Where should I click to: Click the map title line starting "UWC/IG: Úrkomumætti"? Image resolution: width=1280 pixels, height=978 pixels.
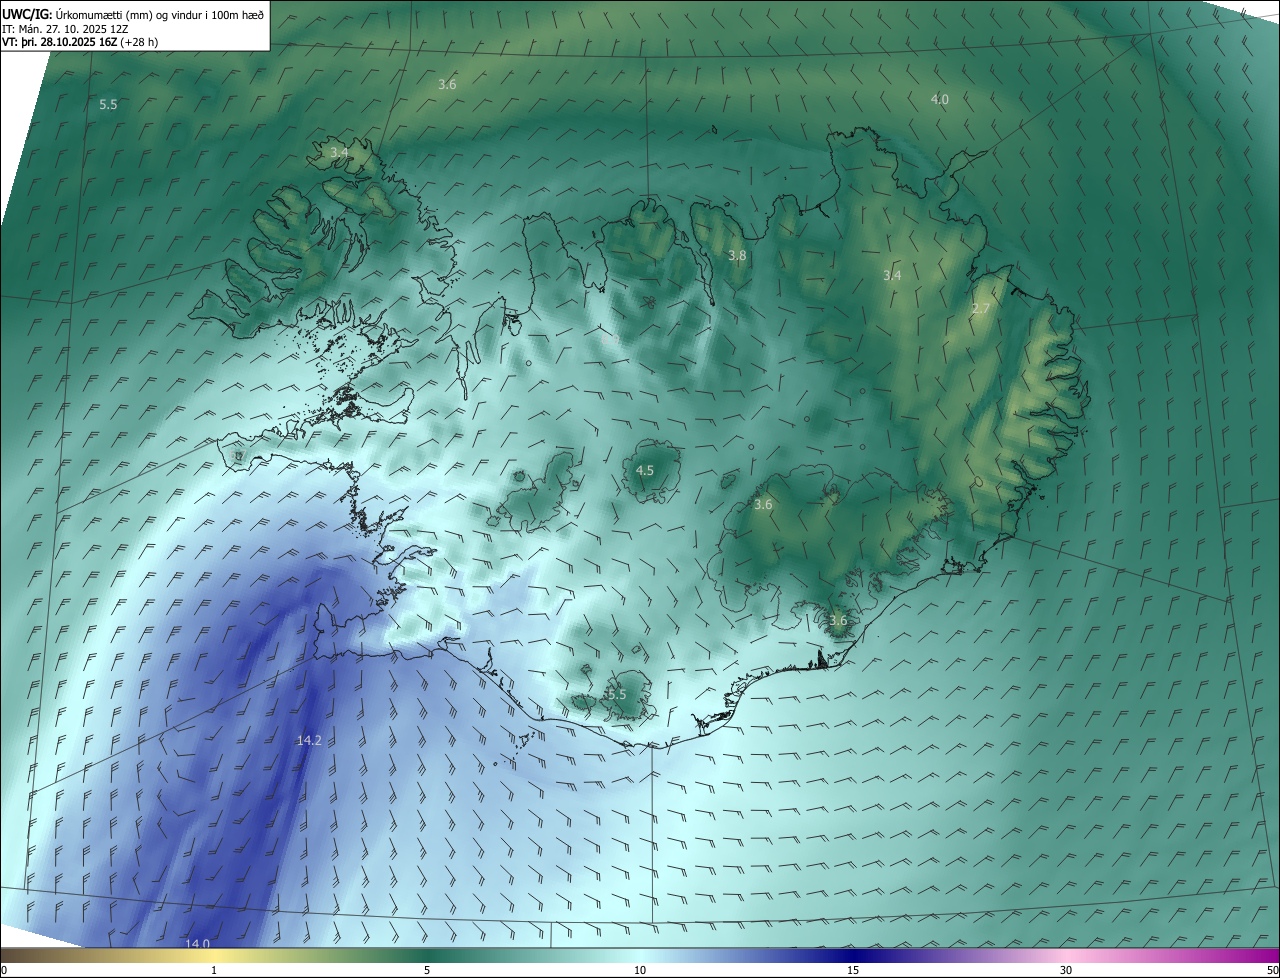coord(133,15)
